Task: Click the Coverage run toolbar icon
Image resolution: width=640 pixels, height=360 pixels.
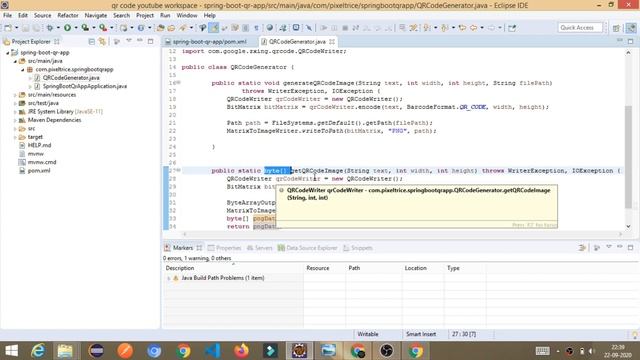Action: [x=85, y=28]
